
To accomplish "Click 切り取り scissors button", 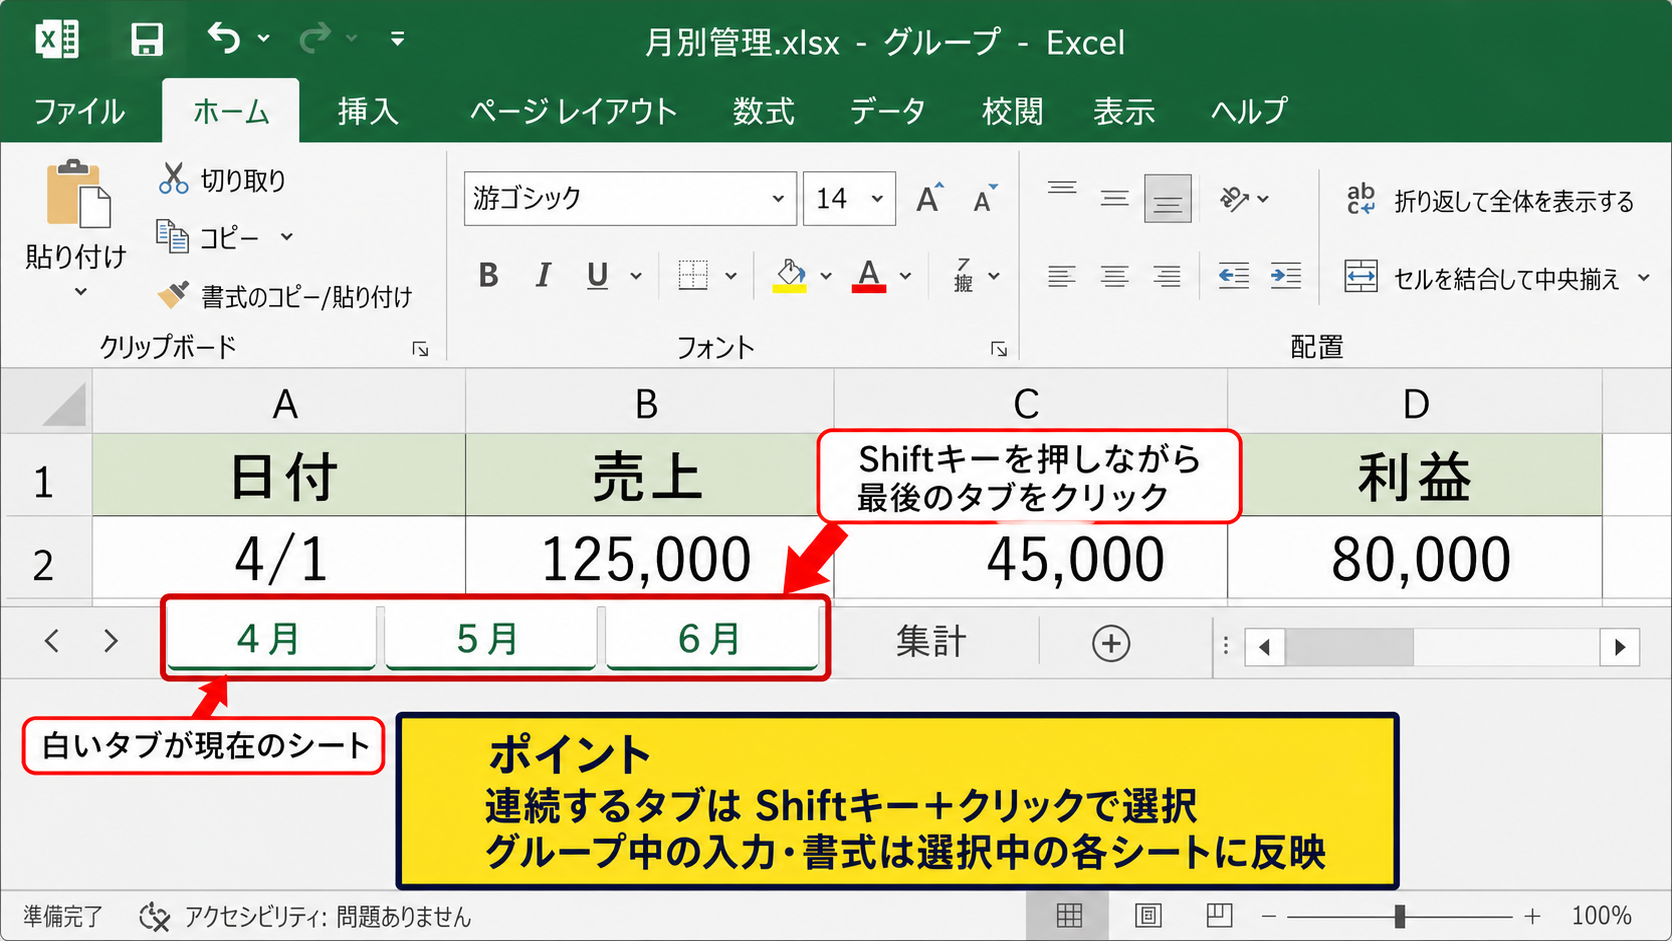I will (222, 180).
